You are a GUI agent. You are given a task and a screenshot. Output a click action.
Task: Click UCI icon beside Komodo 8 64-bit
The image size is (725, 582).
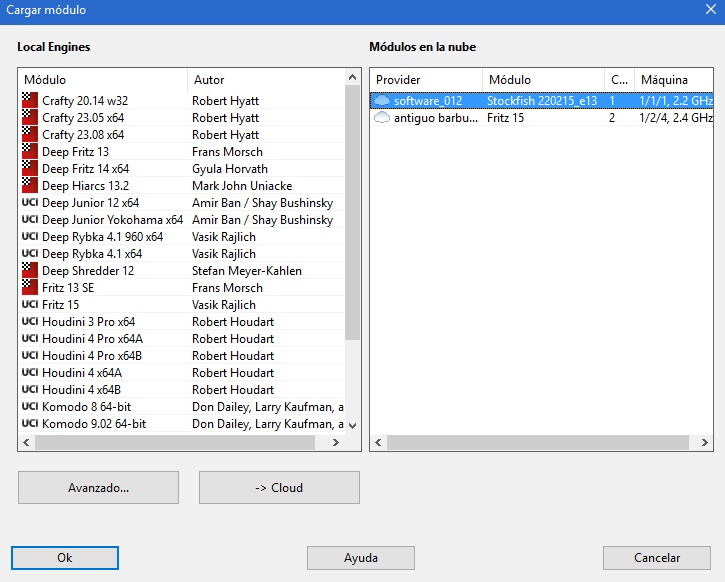click(30, 406)
